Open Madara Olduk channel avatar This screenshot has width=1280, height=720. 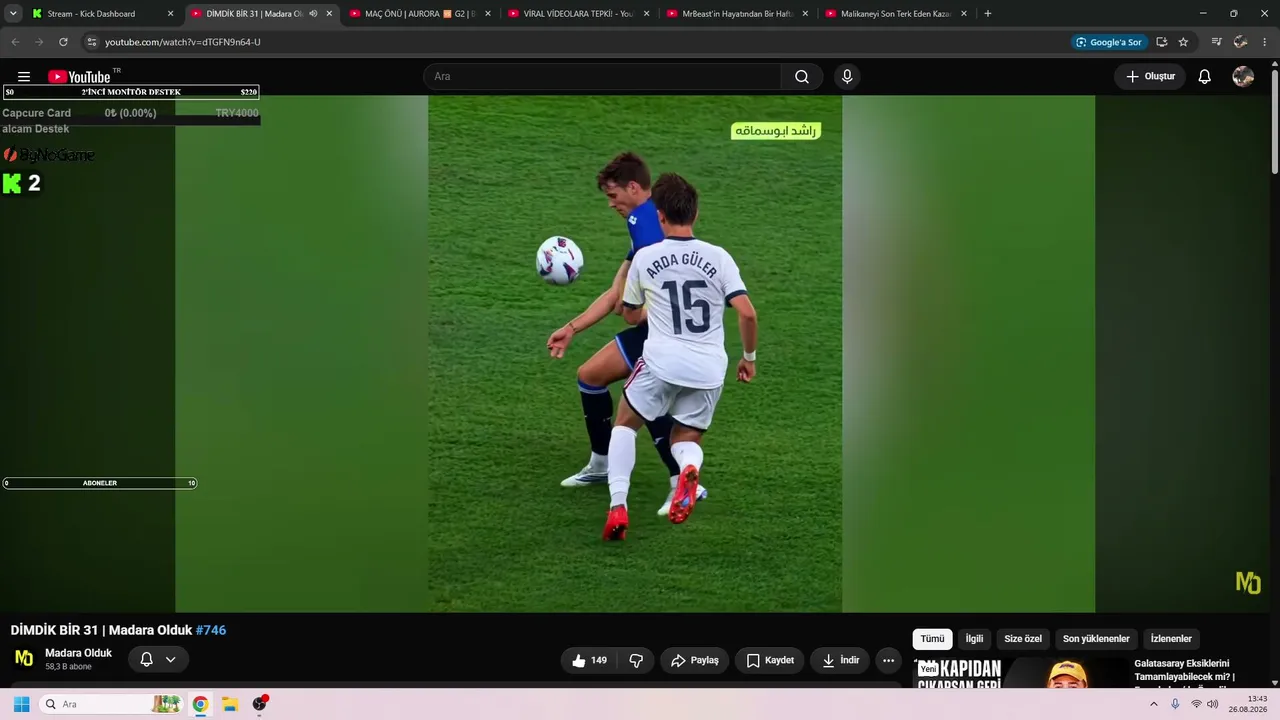[x=24, y=658]
